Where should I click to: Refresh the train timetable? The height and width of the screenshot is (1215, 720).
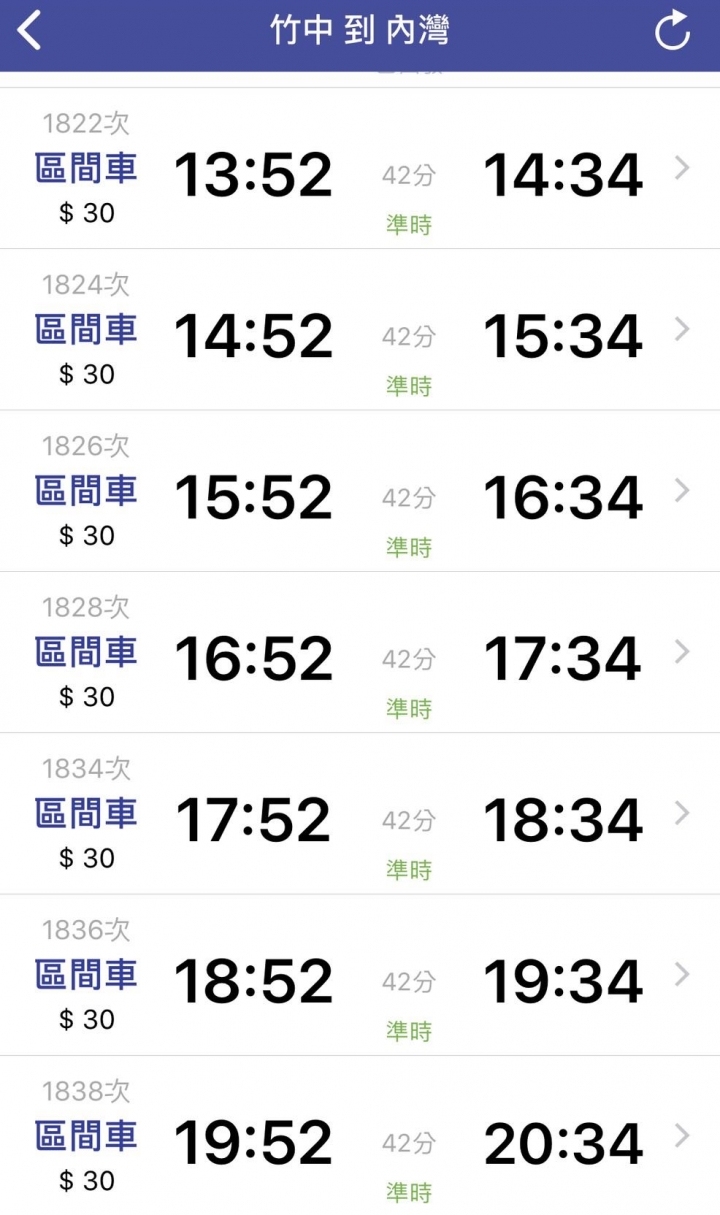click(673, 30)
